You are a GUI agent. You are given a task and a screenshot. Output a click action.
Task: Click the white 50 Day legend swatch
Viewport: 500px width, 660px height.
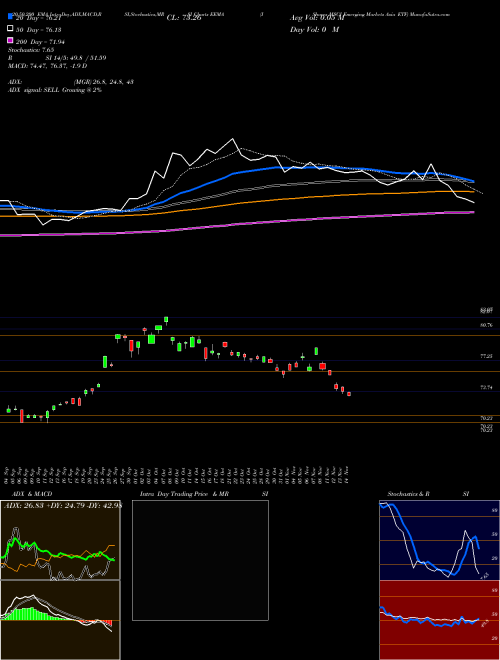[x=10, y=29]
